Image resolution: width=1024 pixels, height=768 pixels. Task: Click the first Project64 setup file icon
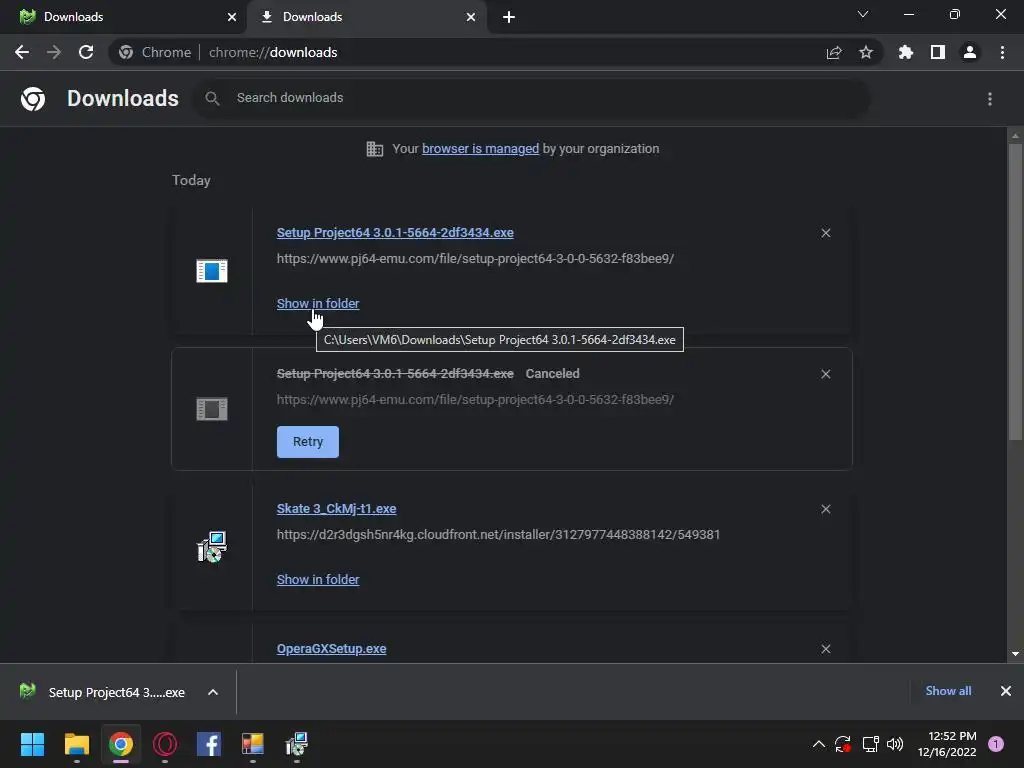coord(212,270)
